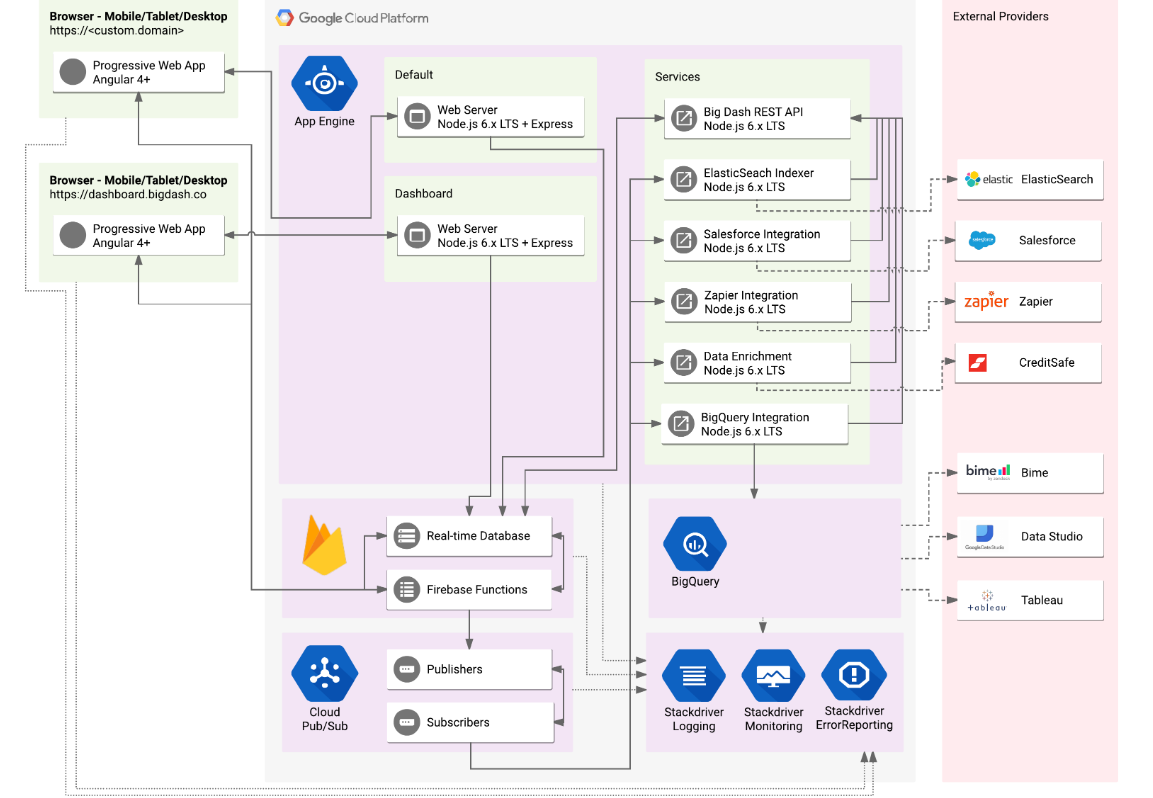Select the Salesforce cloud logo

tap(982, 240)
